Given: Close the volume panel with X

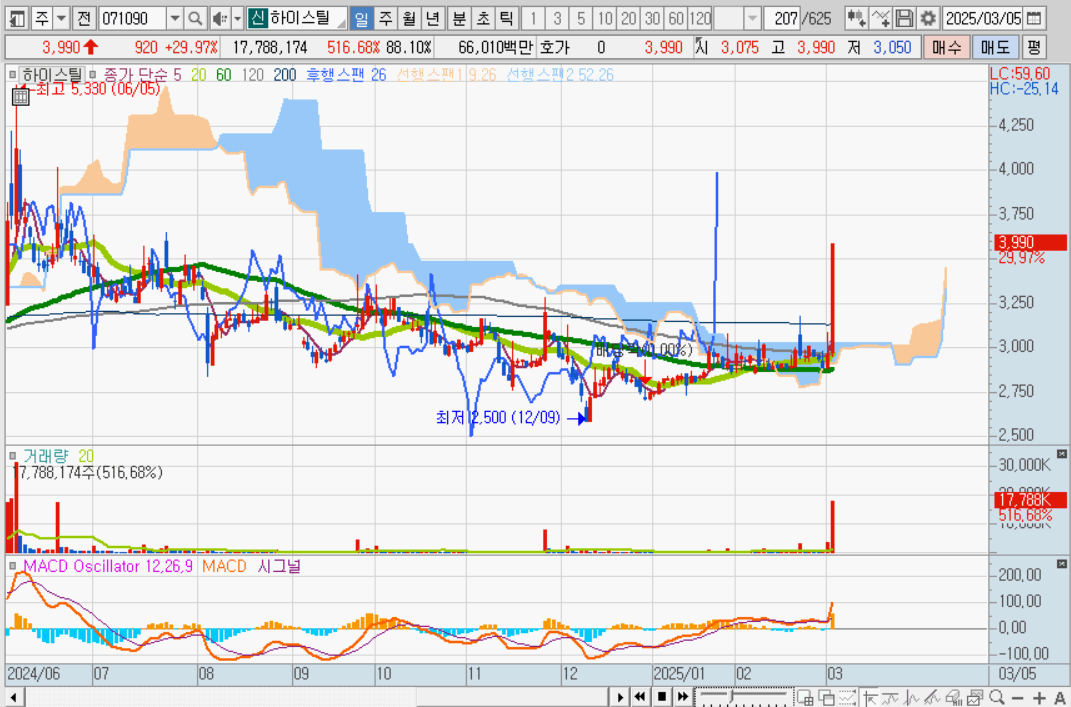Looking at the screenshot, I should click(1061, 454).
